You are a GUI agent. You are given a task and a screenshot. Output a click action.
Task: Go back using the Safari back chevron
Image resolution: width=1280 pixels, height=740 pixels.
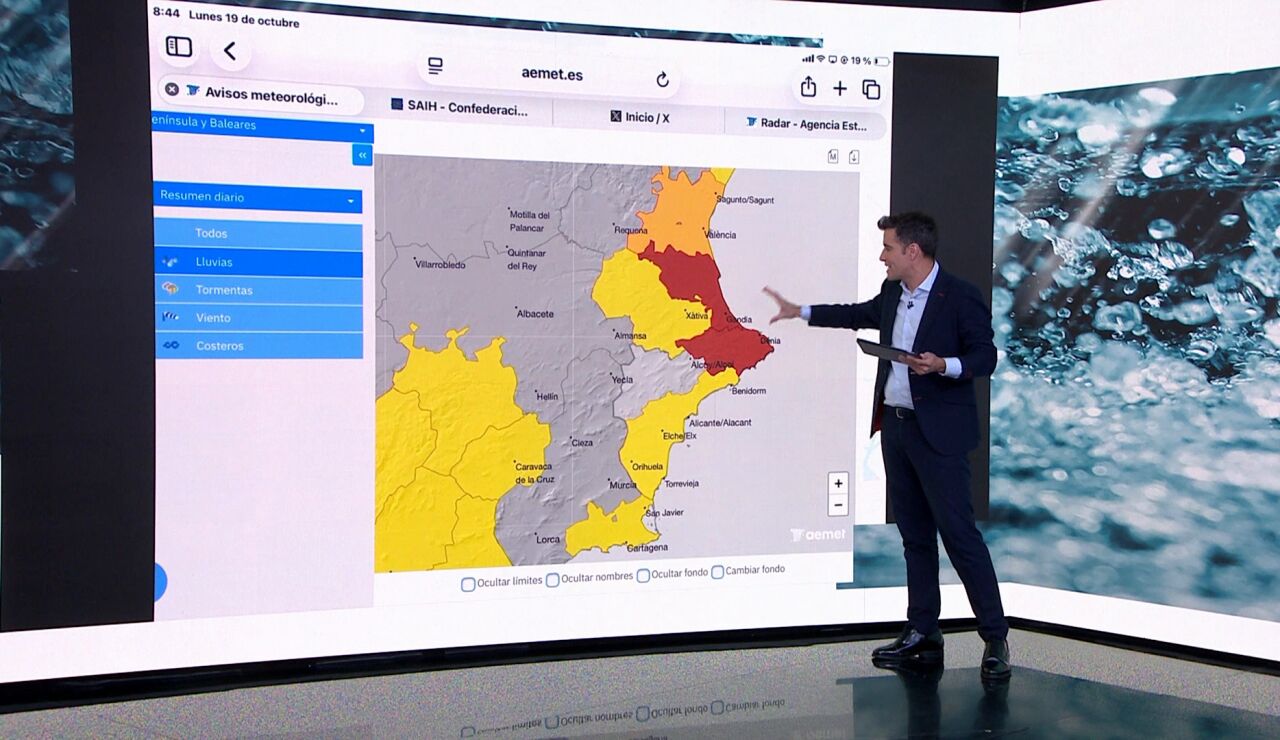(230, 51)
